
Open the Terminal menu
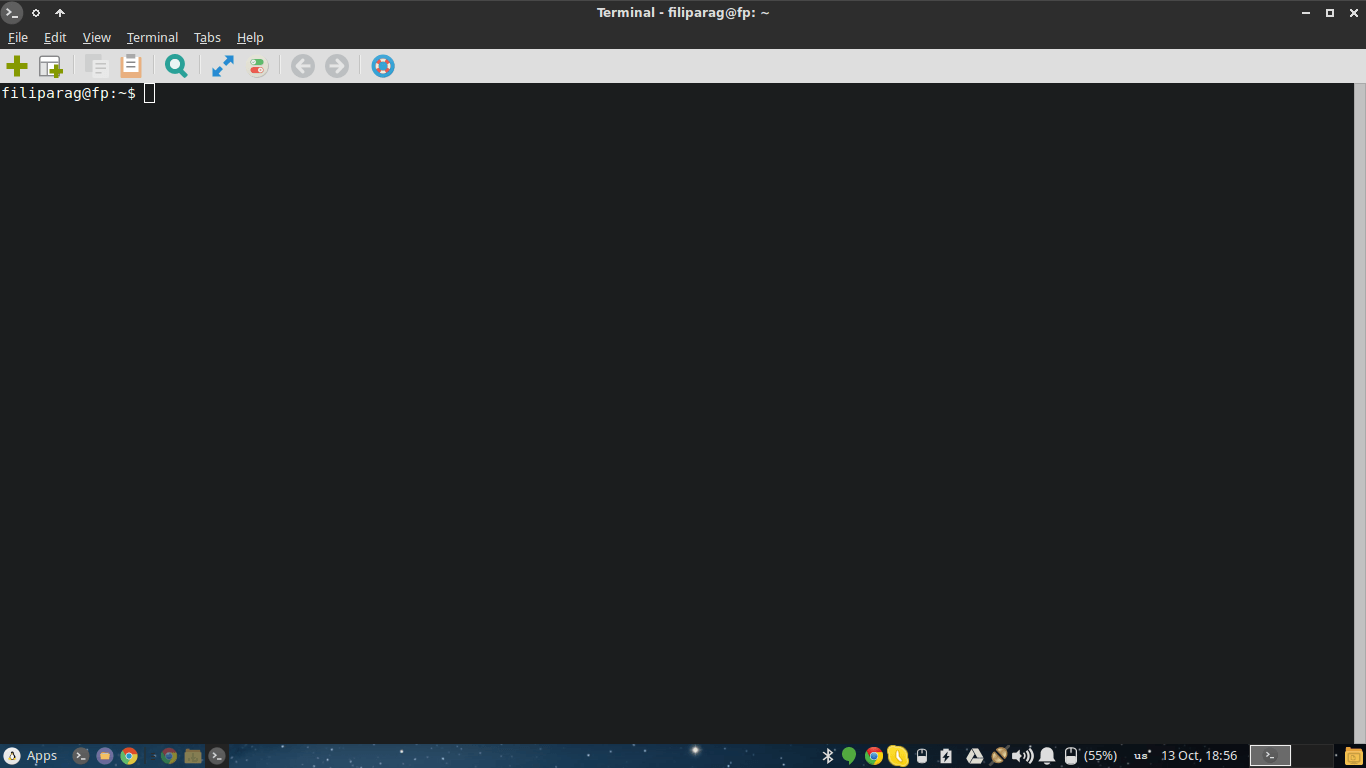tap(152, 37)
